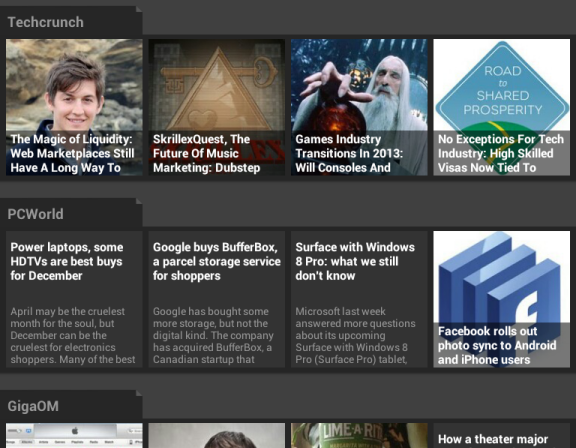Tap the Road to Shared Prosperity image

click(x=502, y=85)
